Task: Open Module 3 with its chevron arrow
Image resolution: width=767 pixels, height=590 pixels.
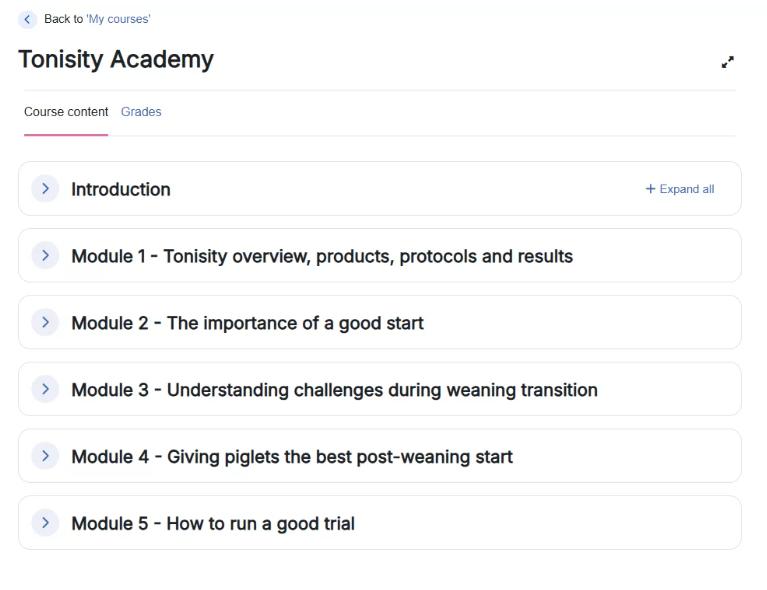Action: coord(45,389)
